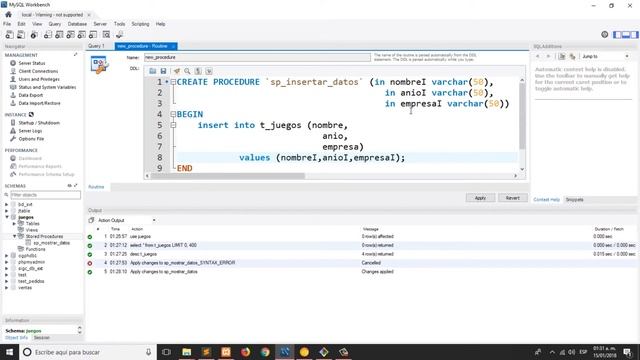640x360 pixels.
Task: Collapse fold marker at line 1
Action: [173, 82]
